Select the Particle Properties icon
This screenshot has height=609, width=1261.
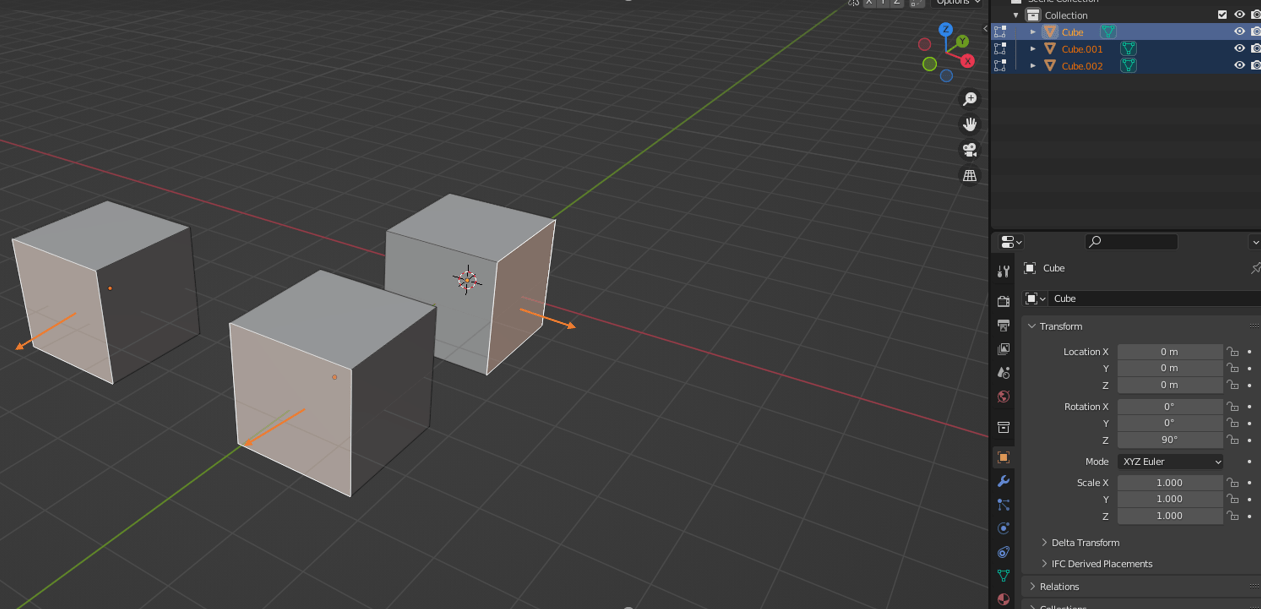coord(1003,505)
